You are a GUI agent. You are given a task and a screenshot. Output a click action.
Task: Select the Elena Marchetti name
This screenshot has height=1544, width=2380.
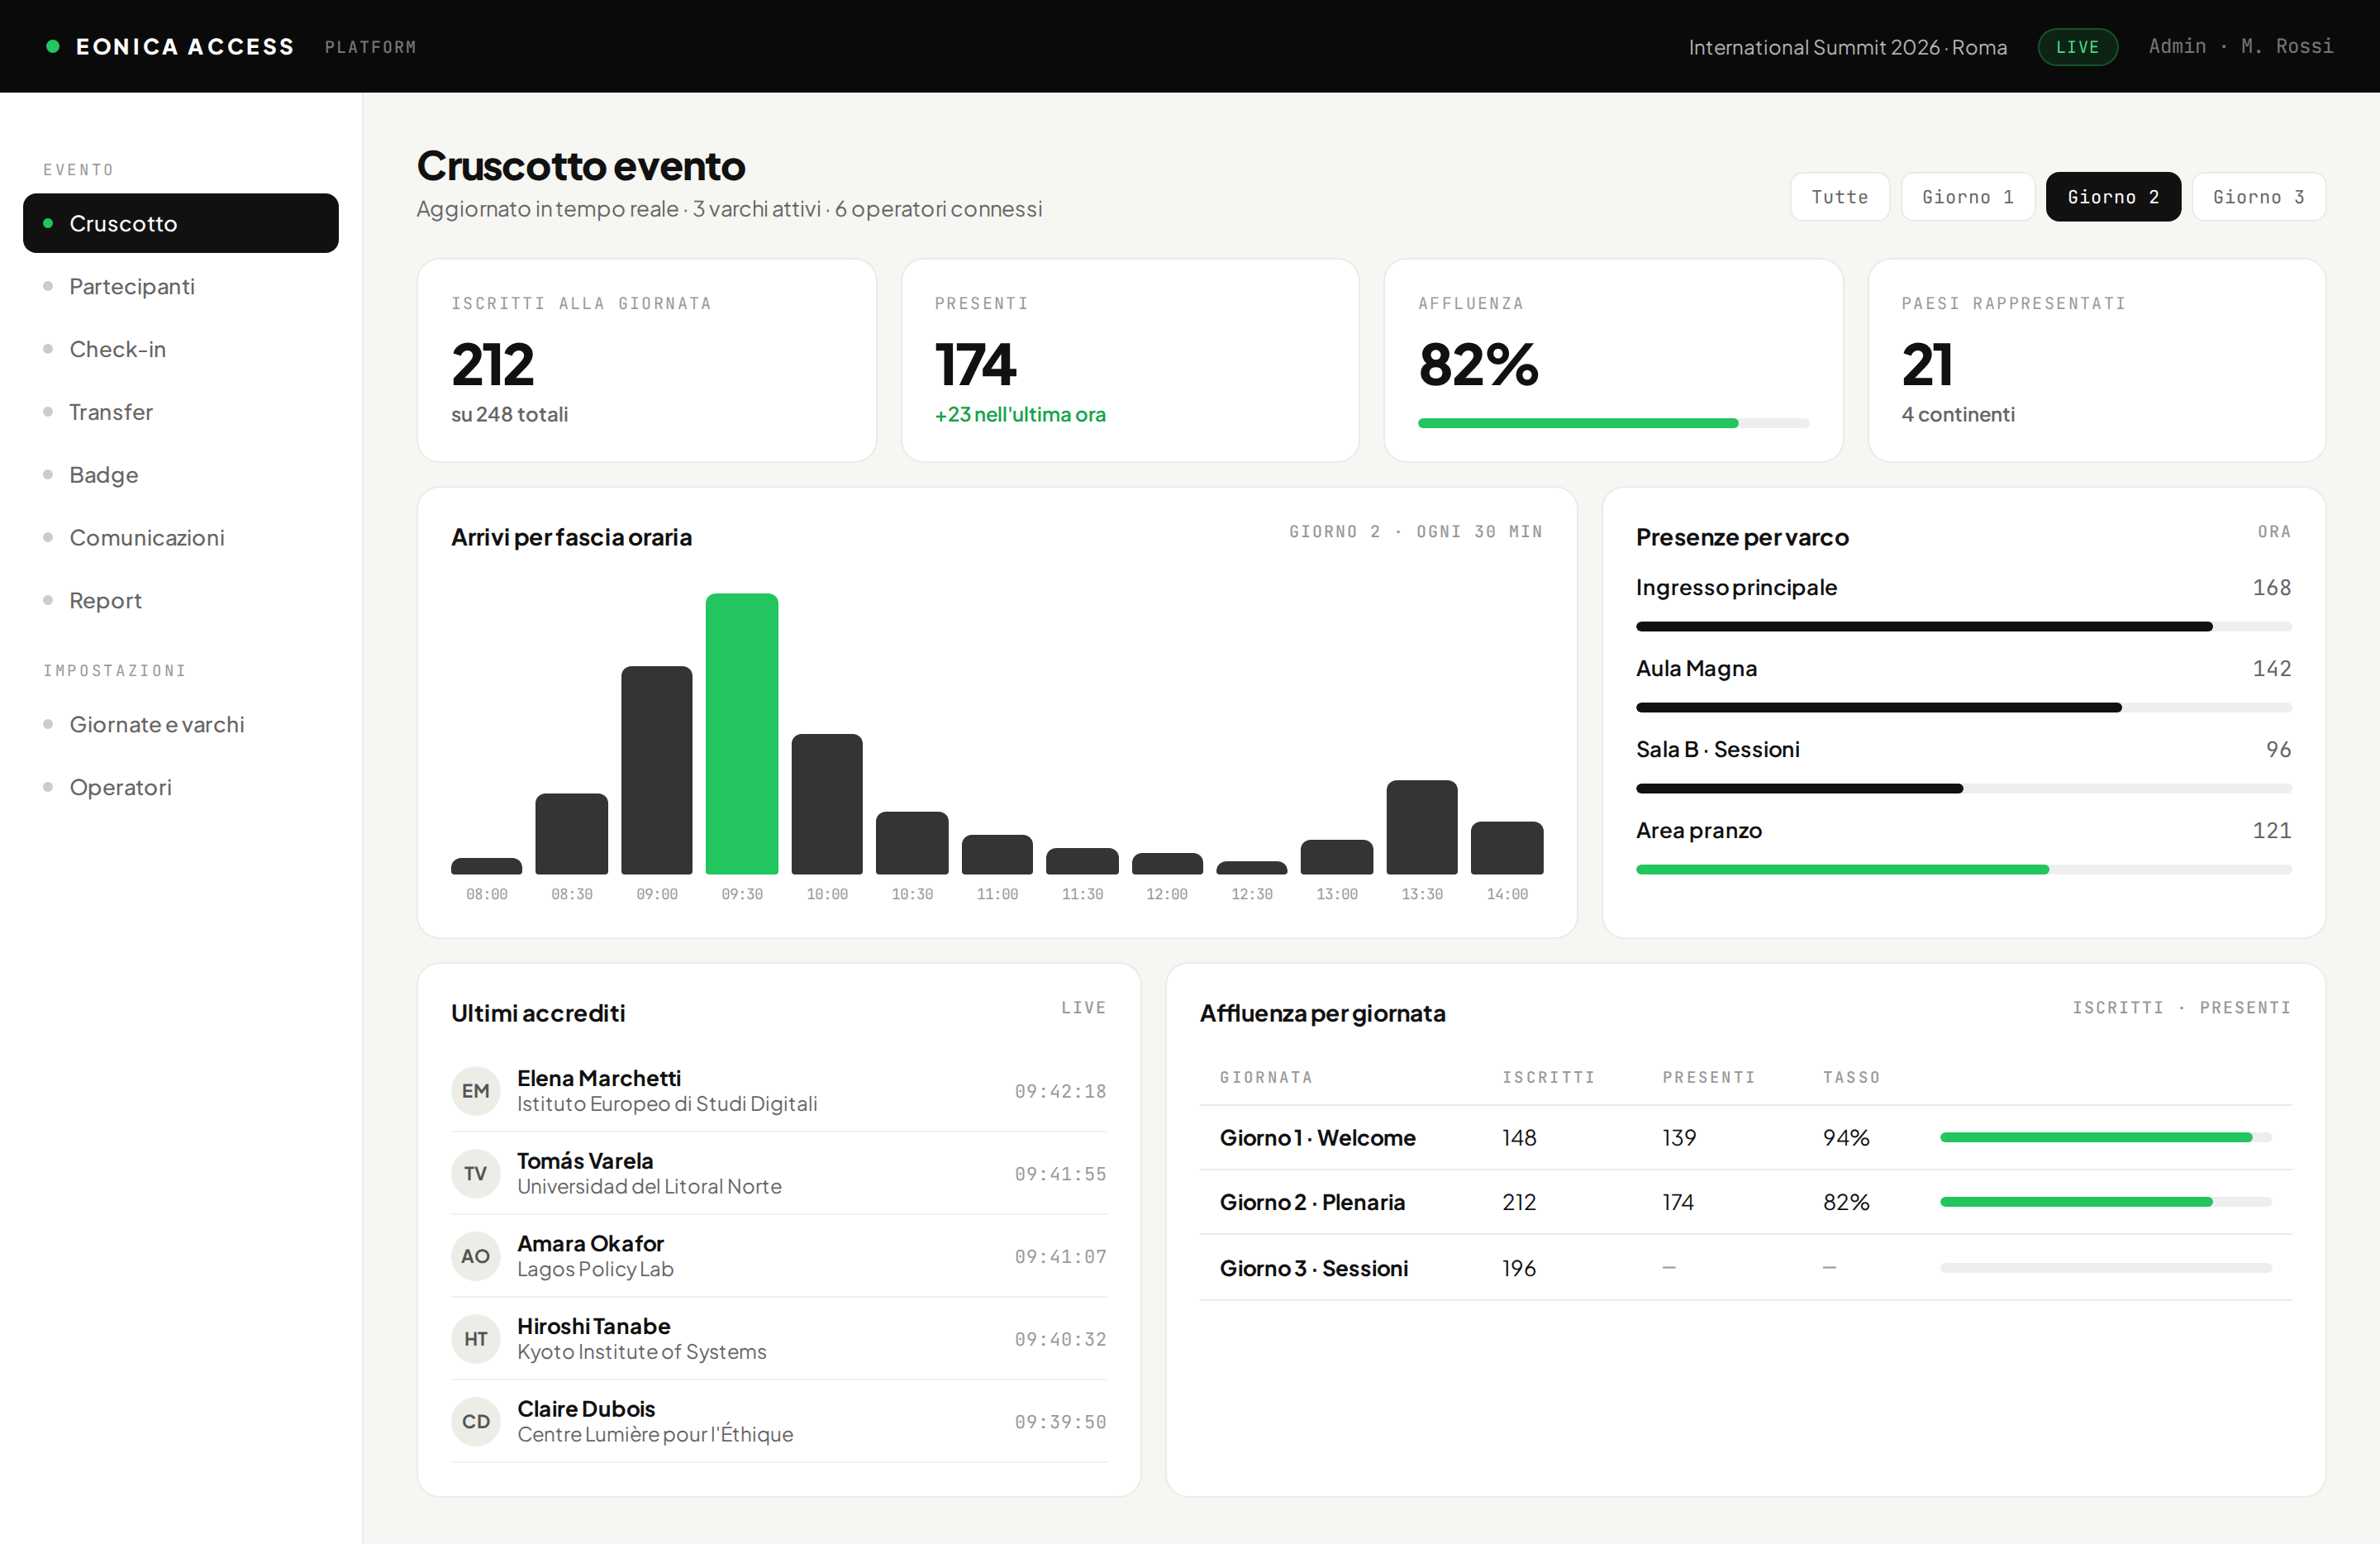599,1078
